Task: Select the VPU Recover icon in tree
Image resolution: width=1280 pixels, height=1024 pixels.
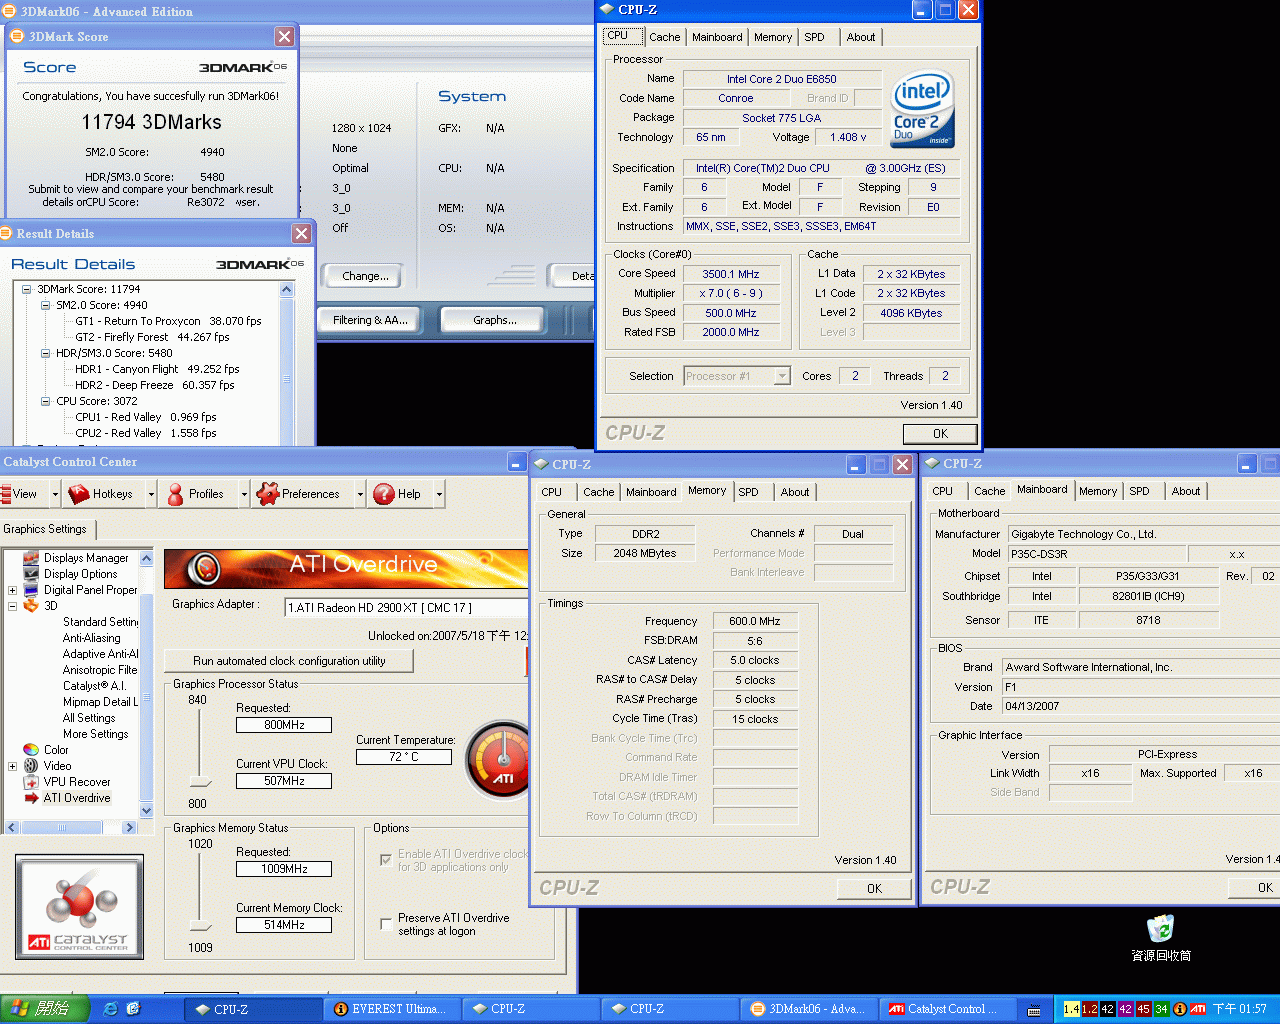Action: [31, 782]
